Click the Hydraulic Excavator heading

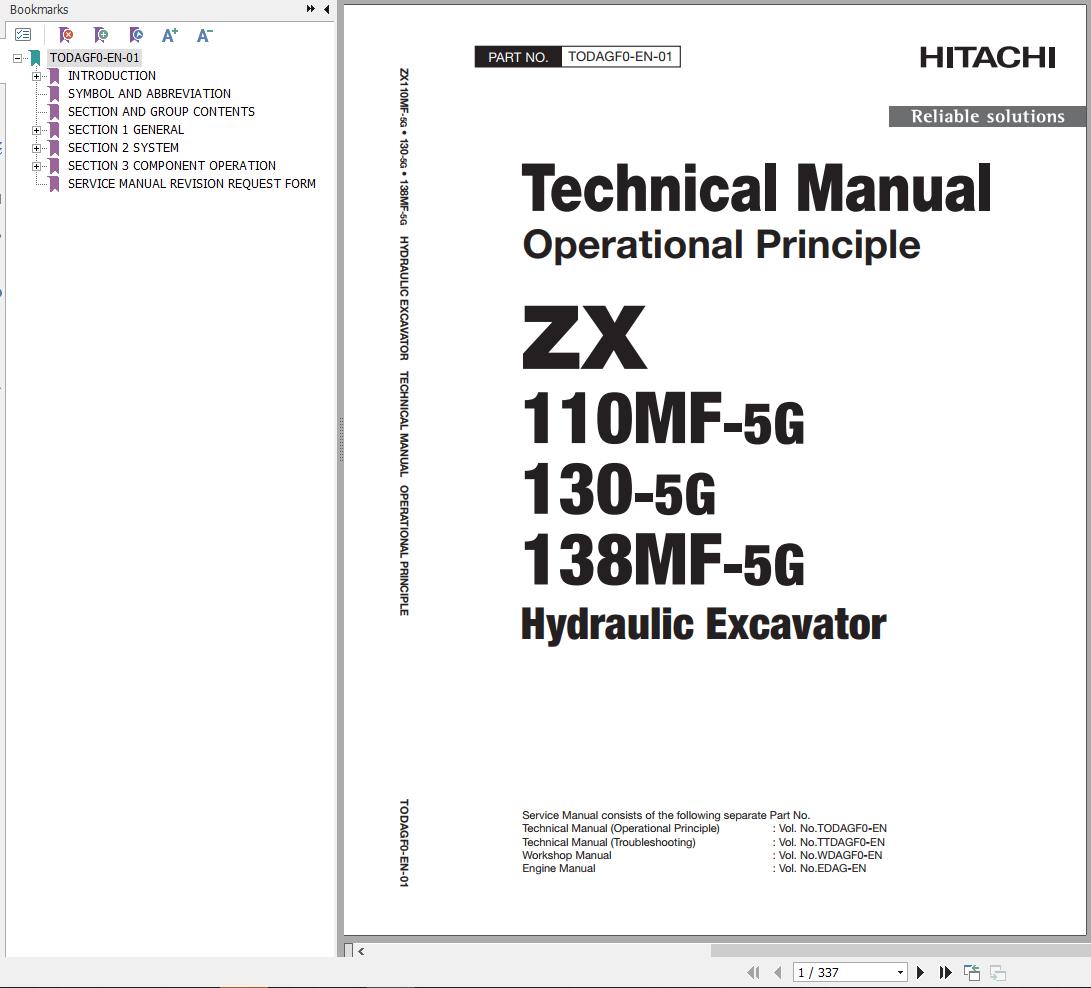703,624
